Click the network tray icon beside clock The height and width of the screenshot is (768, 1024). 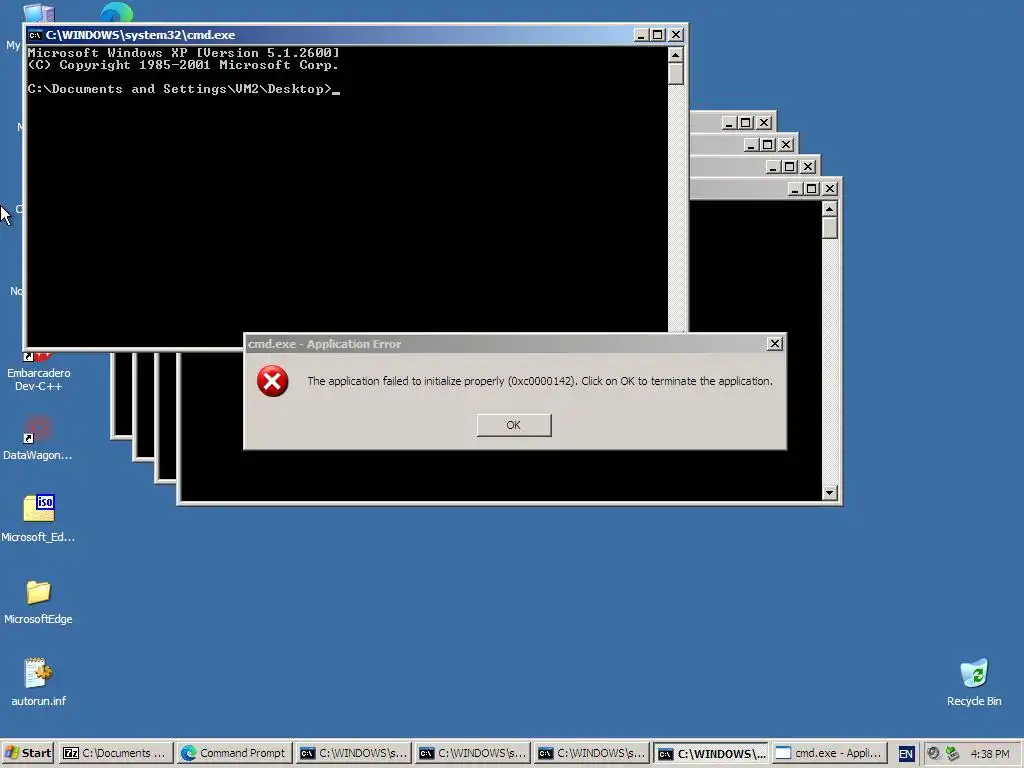(952, 754)
